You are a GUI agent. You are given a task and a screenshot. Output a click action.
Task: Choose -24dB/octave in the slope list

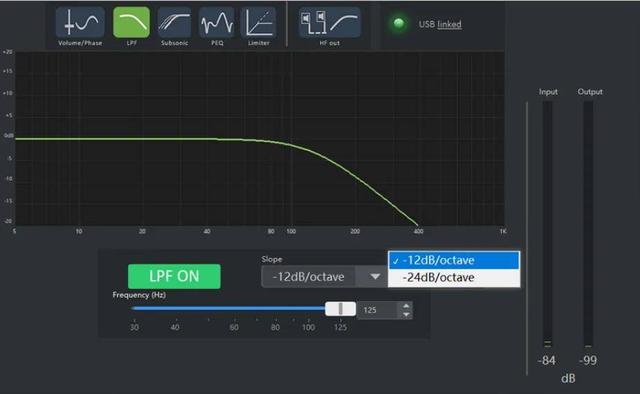click(454, 278)
